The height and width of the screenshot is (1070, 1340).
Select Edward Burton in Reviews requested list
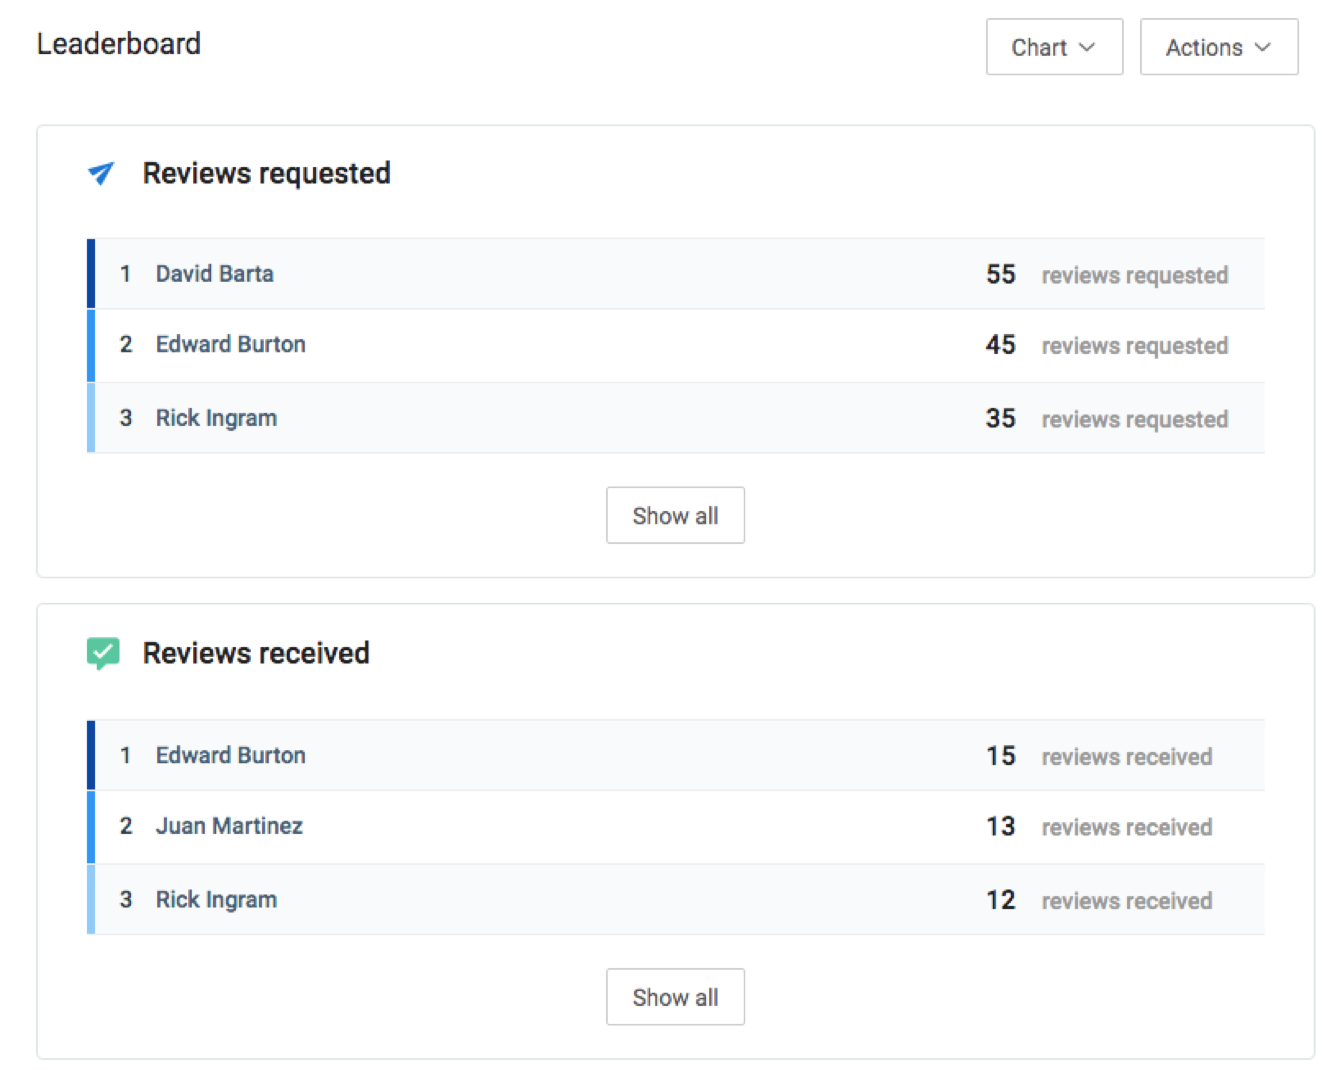pos(230,345)
